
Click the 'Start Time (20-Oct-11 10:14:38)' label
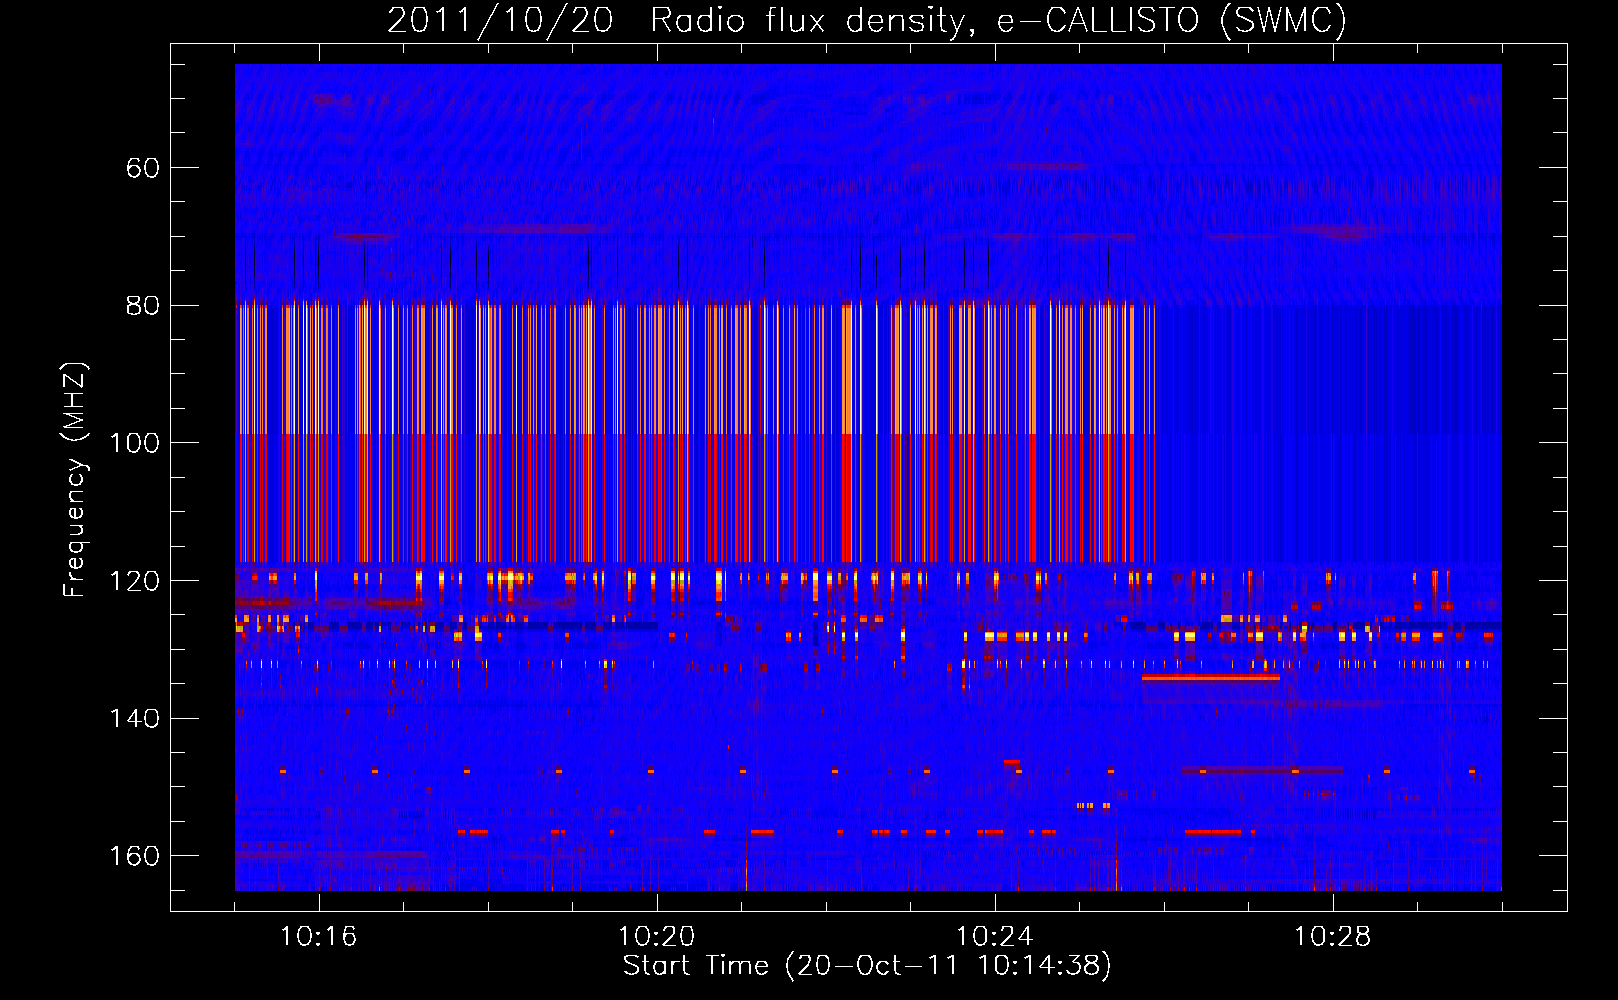click(x=867, y=966)
